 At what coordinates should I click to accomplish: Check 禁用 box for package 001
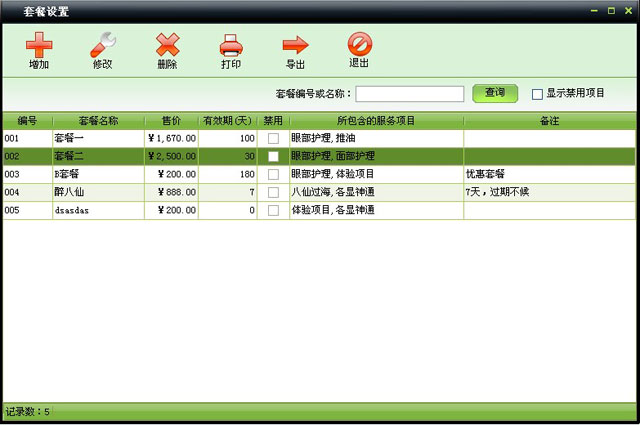tap(273, 138)
